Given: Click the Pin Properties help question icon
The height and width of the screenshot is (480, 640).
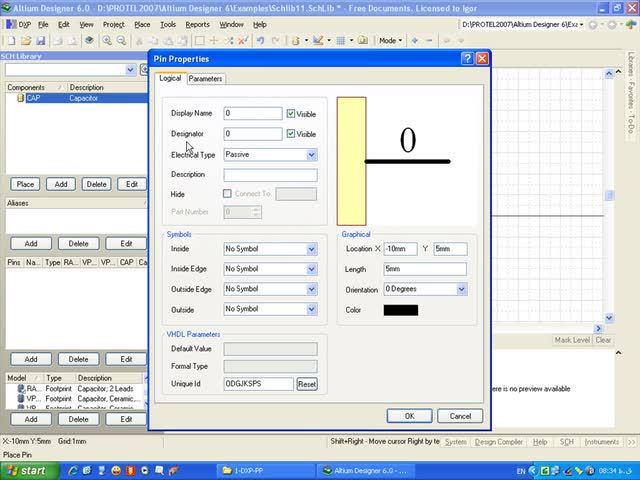Looking at the screenshot, I should click(467, 58).
